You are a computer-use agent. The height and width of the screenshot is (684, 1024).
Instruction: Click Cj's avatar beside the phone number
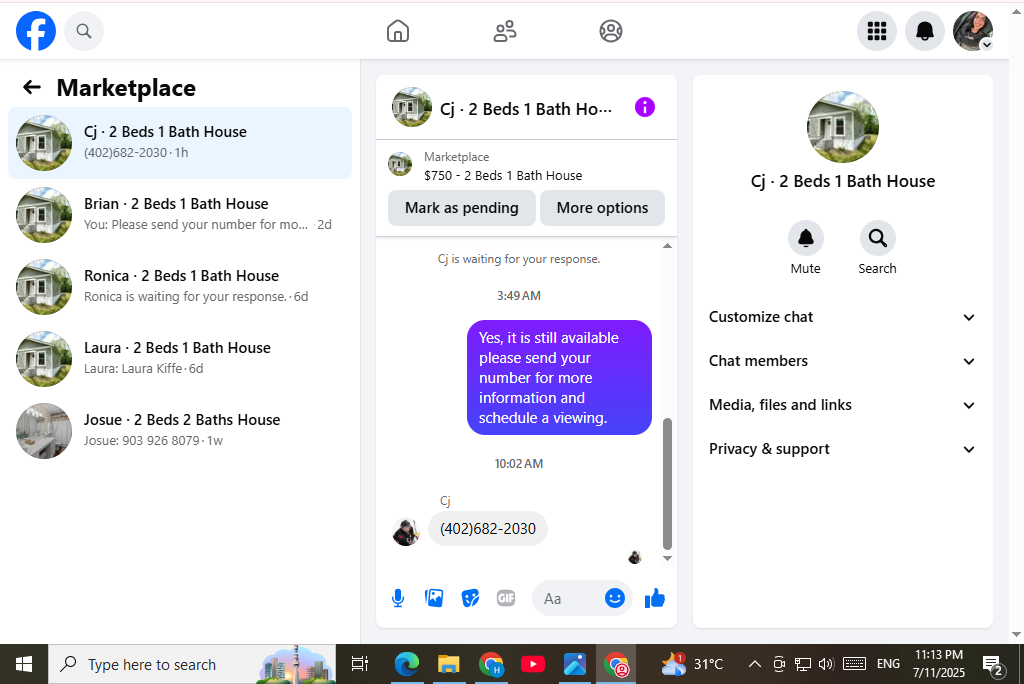tap(406, 532)
